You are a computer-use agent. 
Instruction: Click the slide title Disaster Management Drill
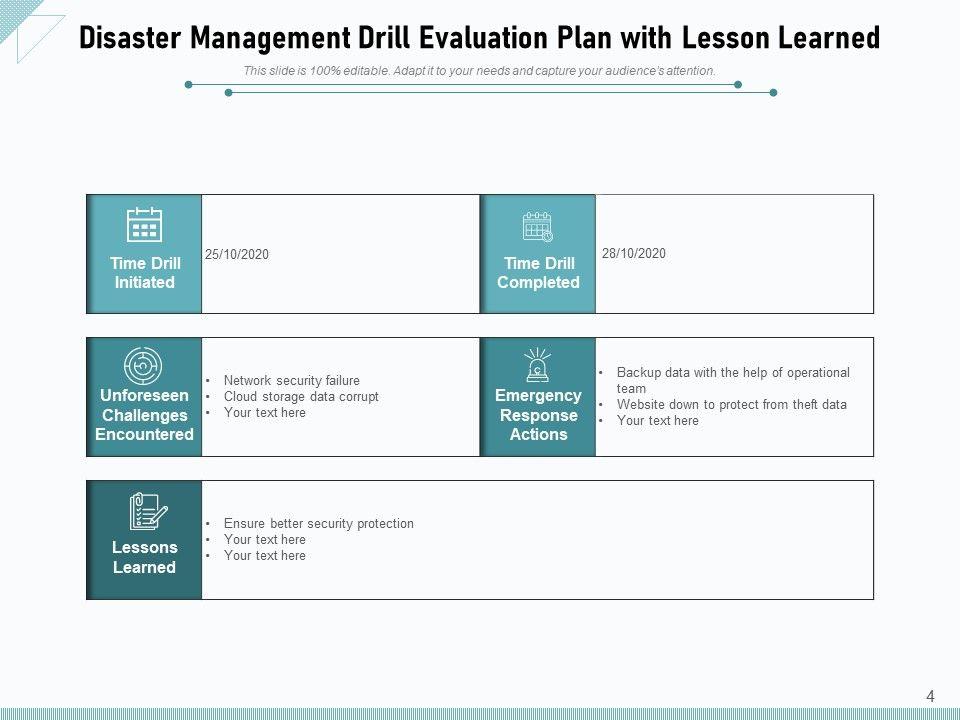pos(479,38)
